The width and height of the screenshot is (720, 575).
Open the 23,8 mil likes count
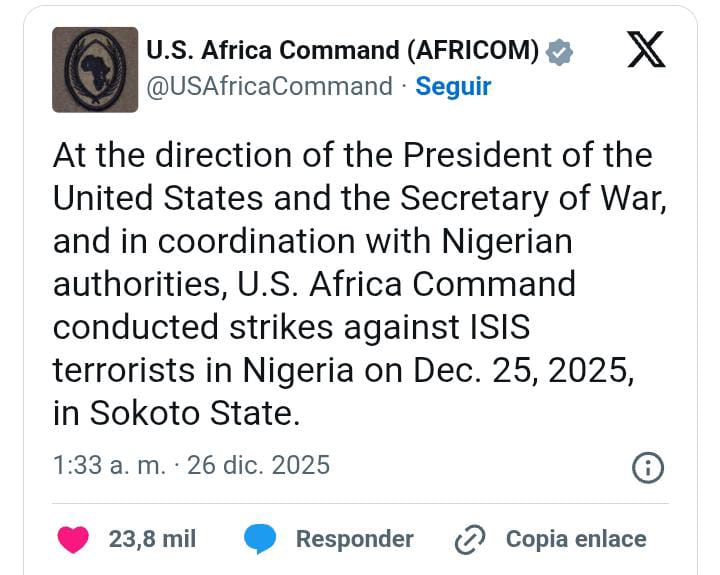tap(152, 539)
